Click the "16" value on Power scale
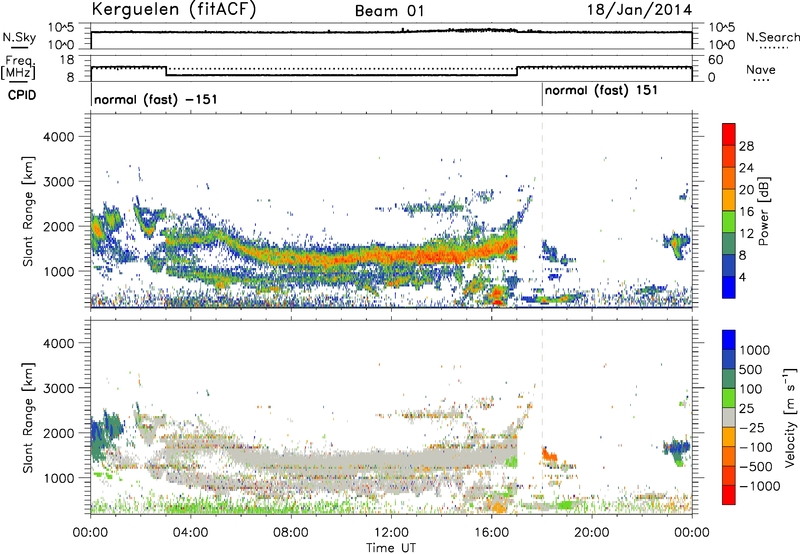 (x=746, y=211)
